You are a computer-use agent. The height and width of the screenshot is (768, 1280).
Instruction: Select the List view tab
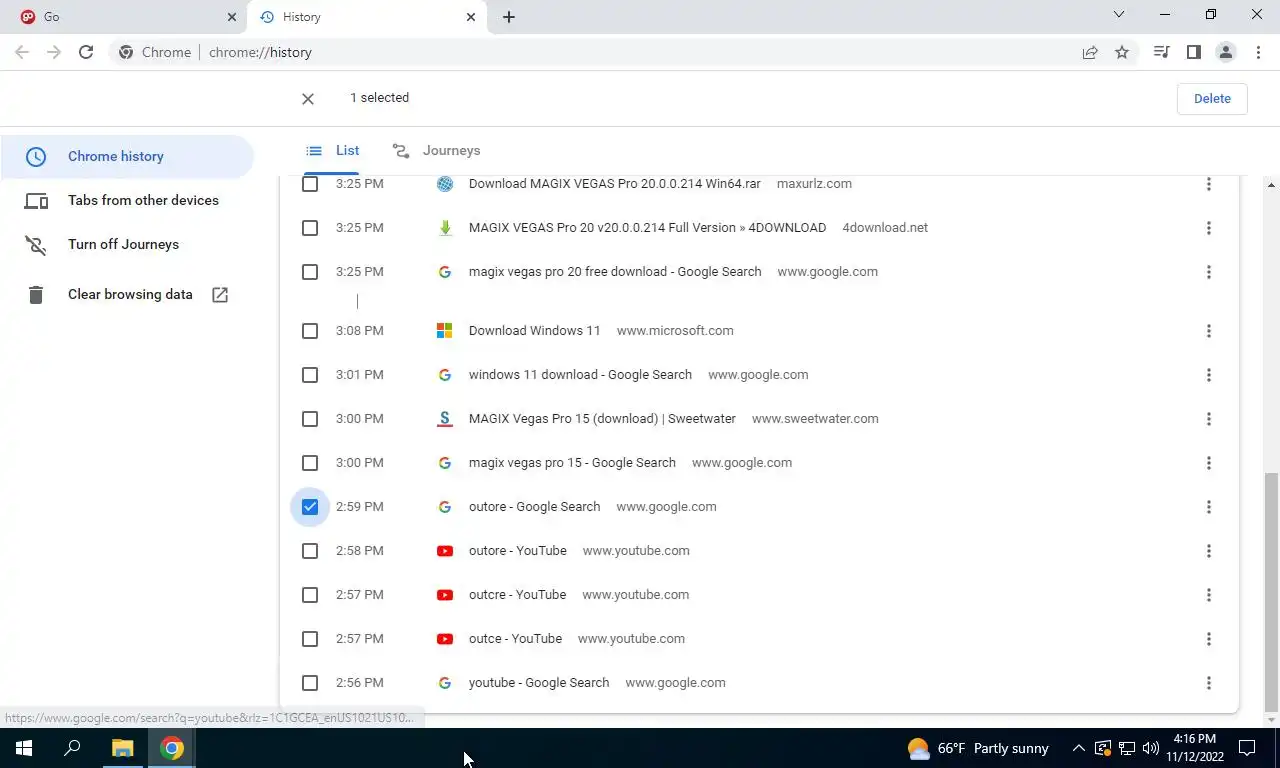click(x=332, y=151)
